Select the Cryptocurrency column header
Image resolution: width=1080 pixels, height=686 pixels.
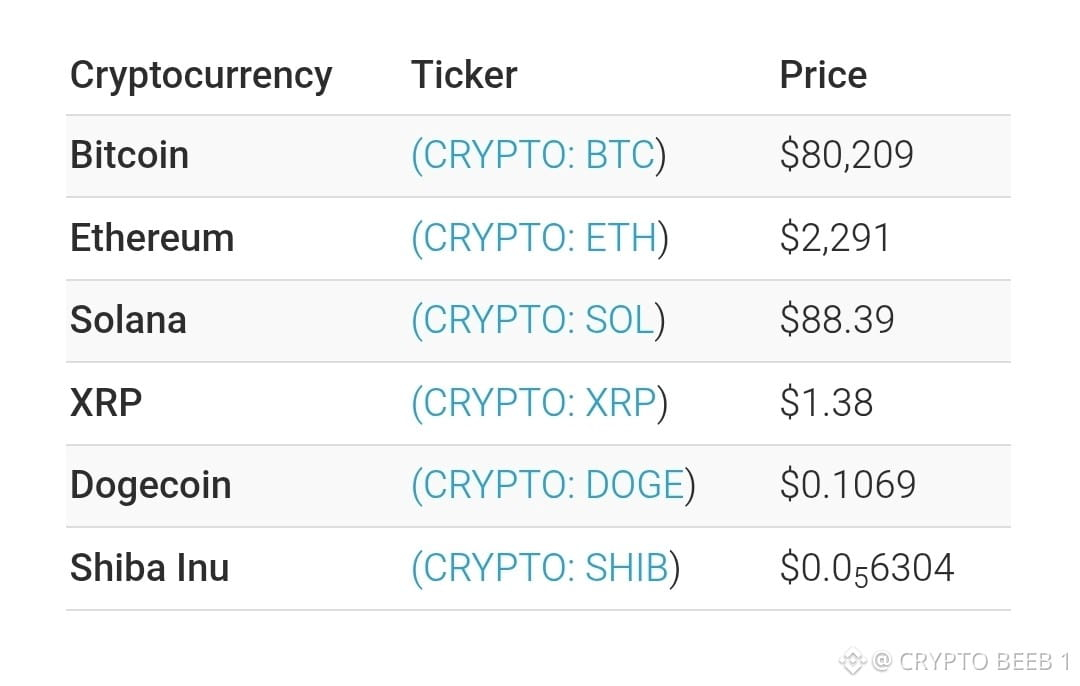pyautogui.click(x=201, y=76)
